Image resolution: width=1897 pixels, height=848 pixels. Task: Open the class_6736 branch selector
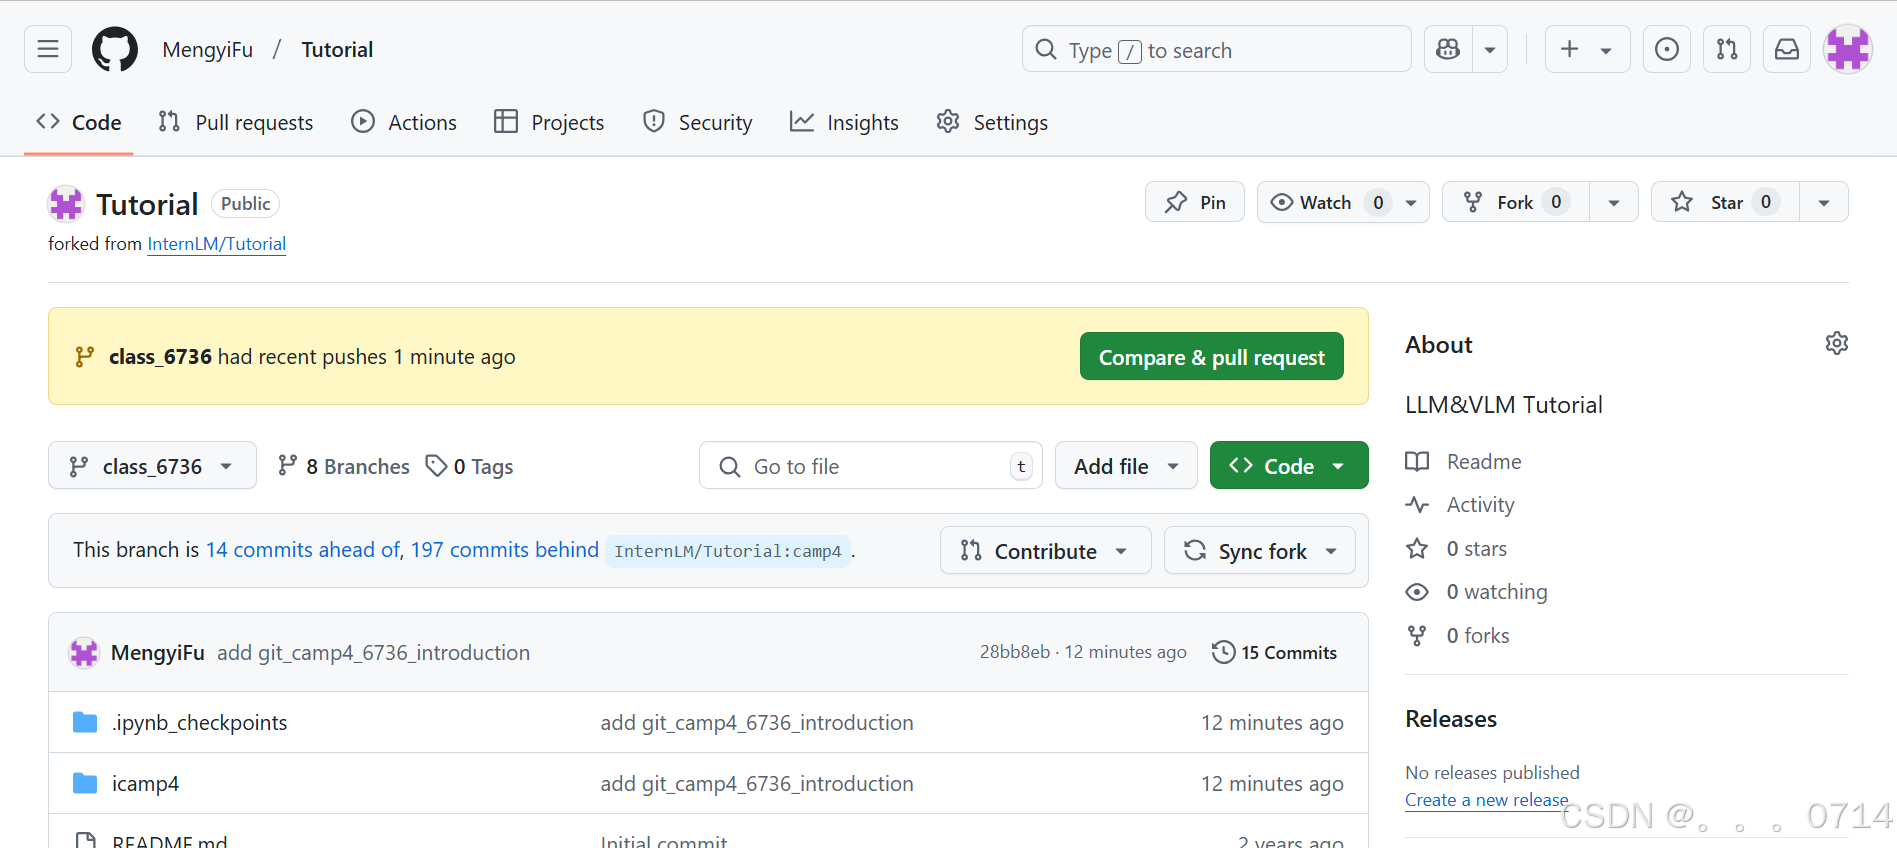[x=152, y=466]
